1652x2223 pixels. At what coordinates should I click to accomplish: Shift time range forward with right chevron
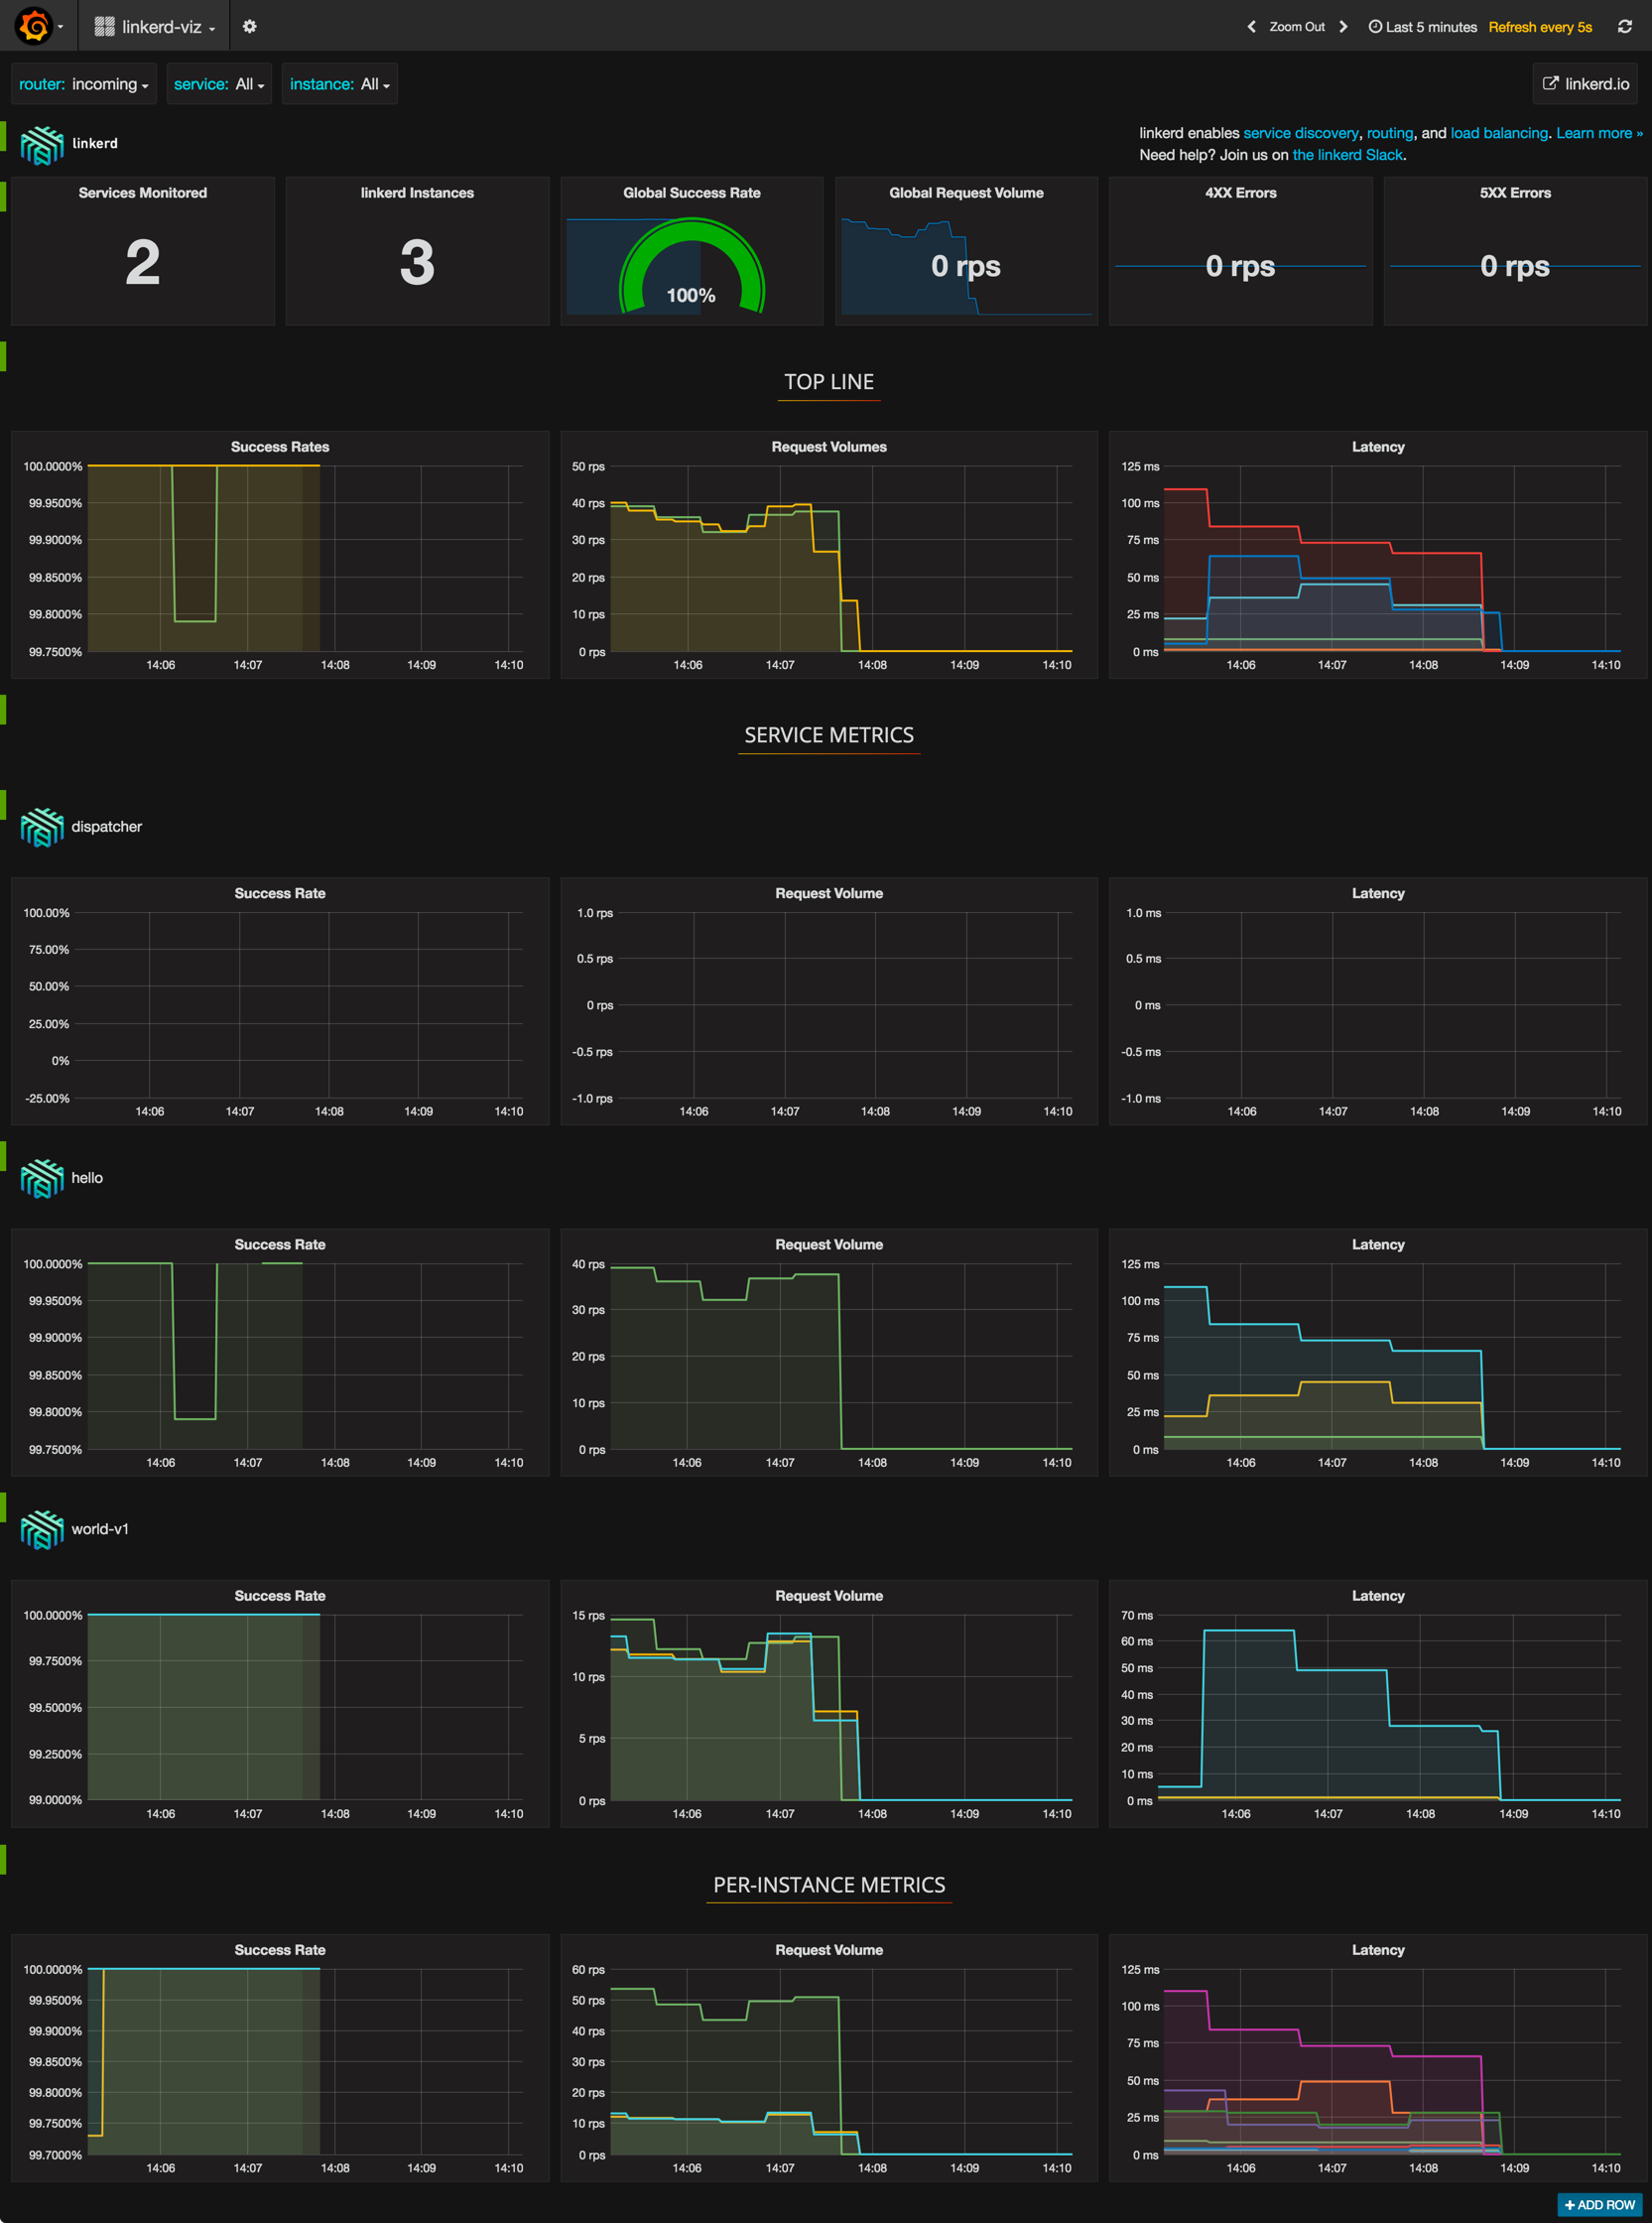click(x=1343, y=27)
